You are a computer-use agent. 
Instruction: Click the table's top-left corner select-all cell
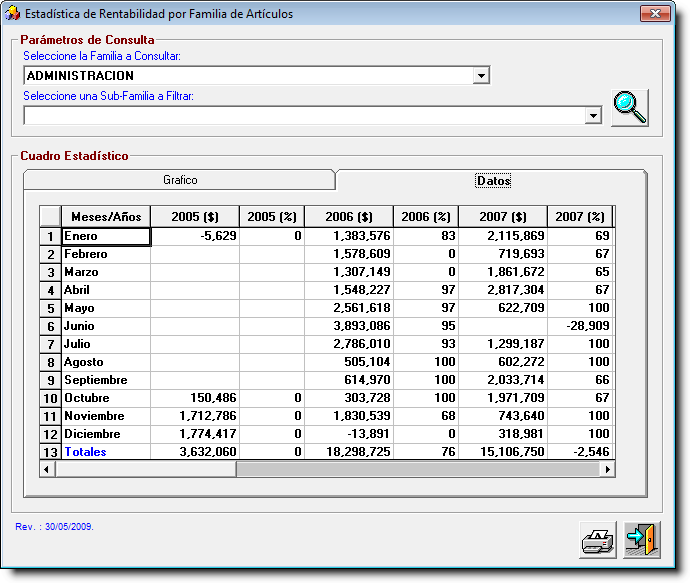click(x=50, y=217)
